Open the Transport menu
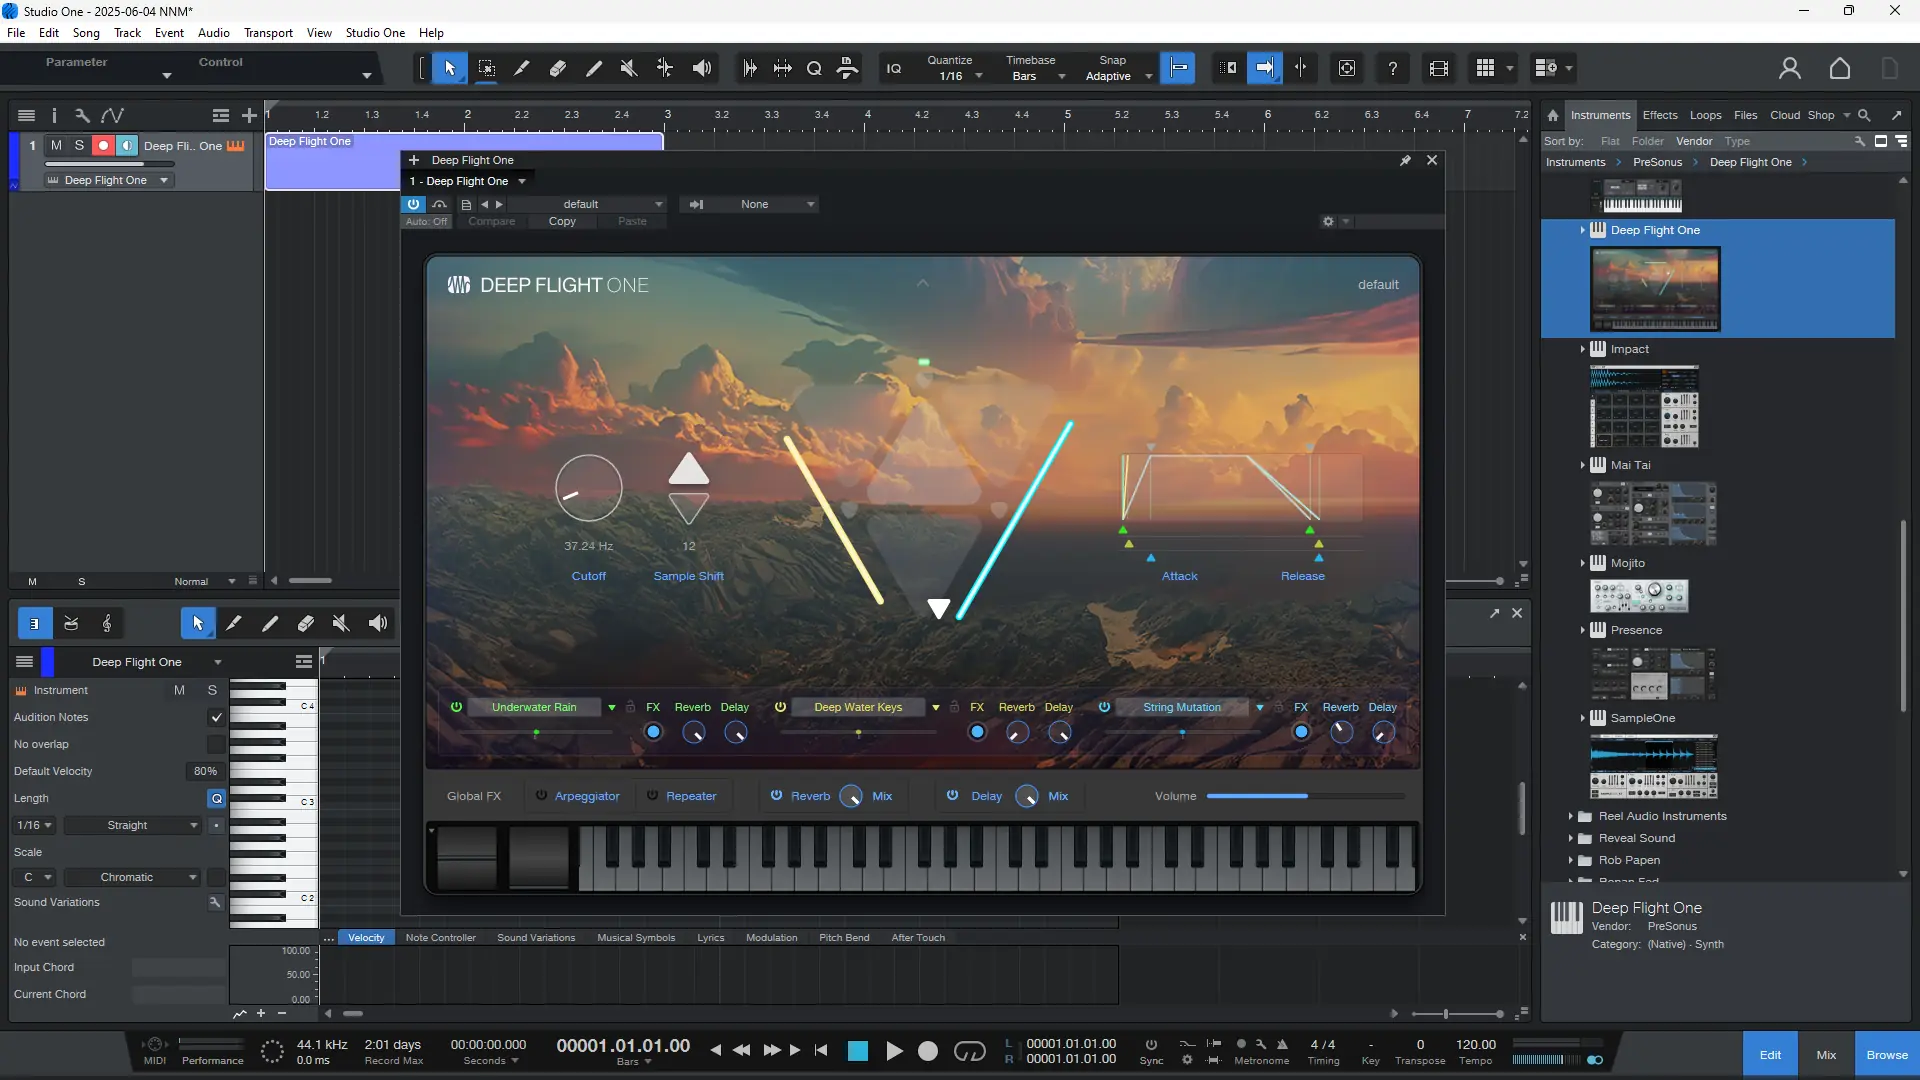This screenshot has height=1080, width=1920. click(268, 32)
